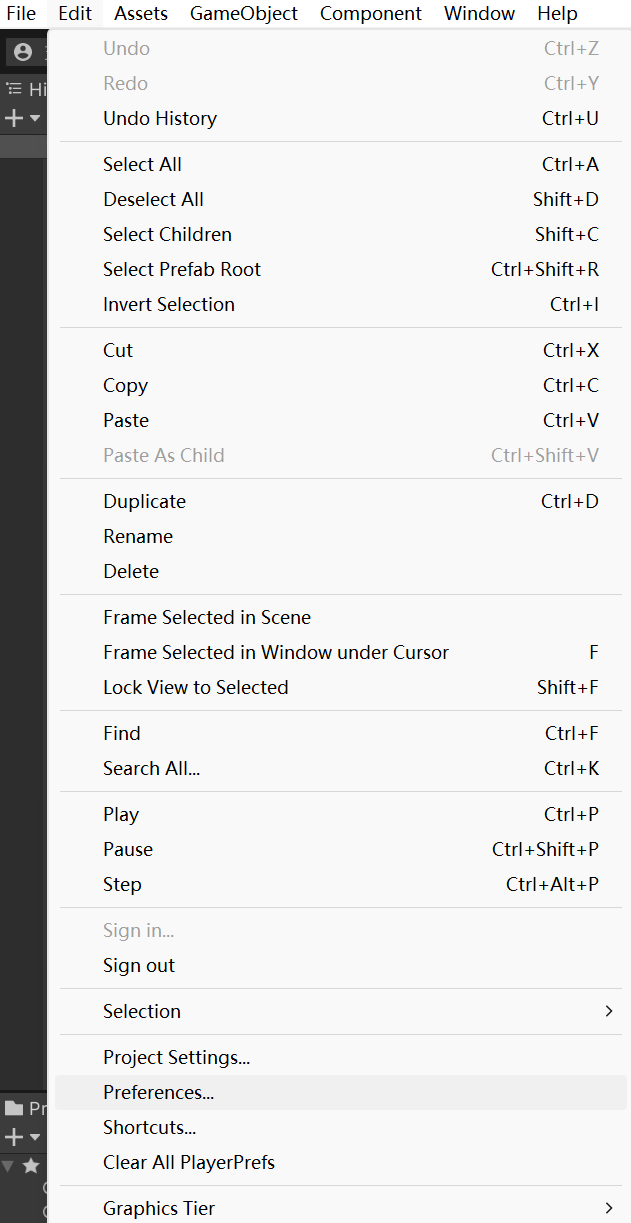Viewport: 631px width, 1223px height.
Task: Open the Hierarchy create dropdown arrow
Action: 35,119
